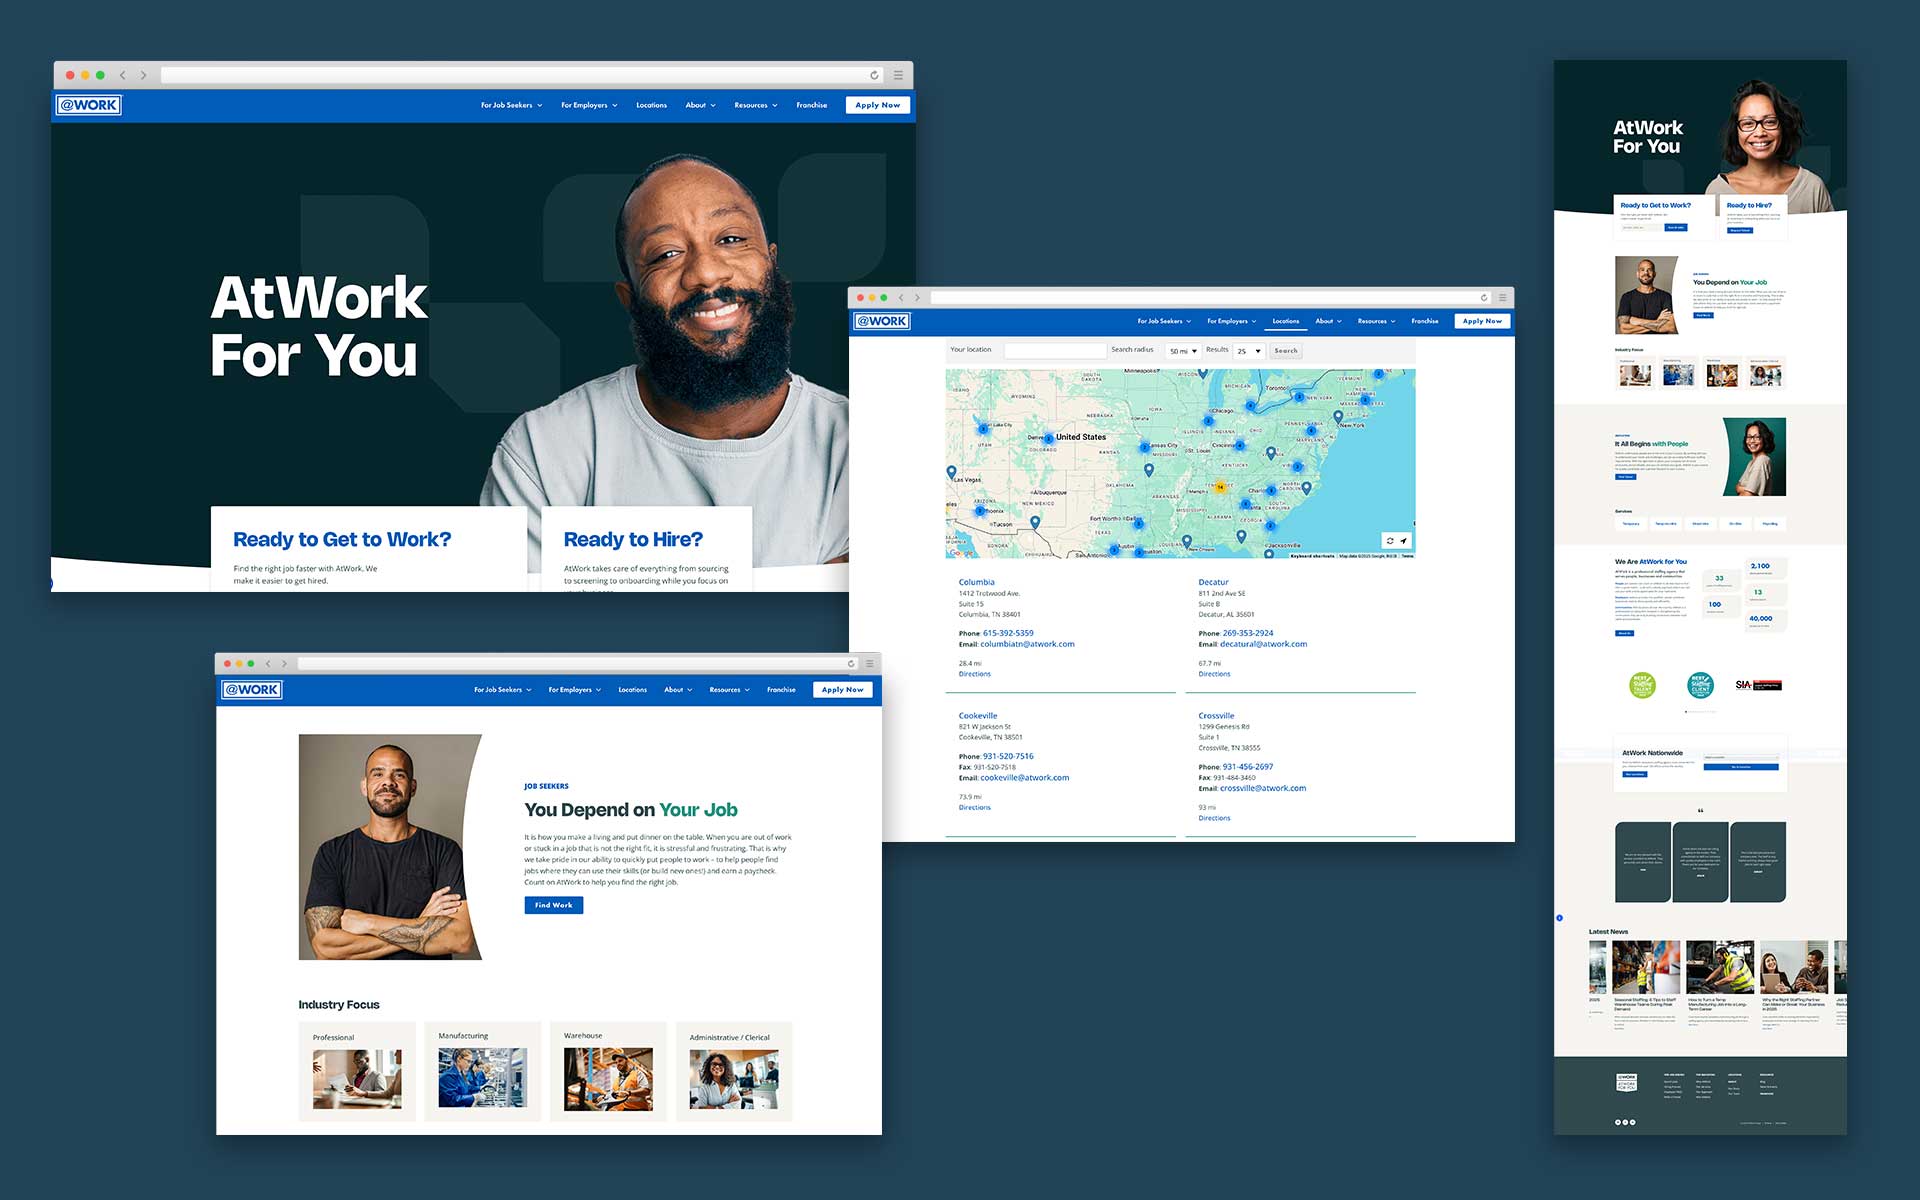Screen dimensions: 1920x1200
Task: Open the Manufacturing industry card
Action: point(482,1071)
